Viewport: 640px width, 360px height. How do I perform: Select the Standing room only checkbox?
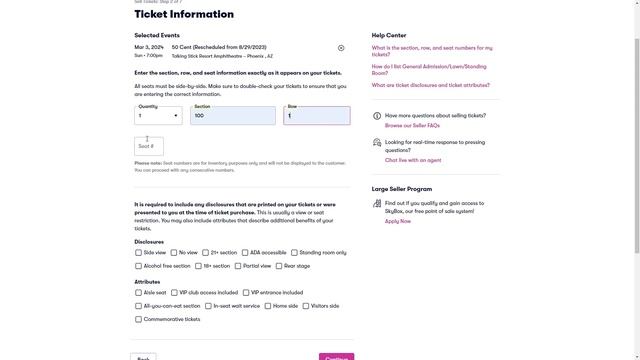(294, 253)
